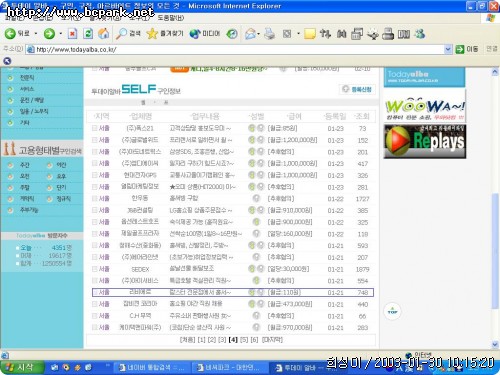500x375 pixels.
Task: Filter jobs by 주간 daytime
Action: tap(25, 165)
